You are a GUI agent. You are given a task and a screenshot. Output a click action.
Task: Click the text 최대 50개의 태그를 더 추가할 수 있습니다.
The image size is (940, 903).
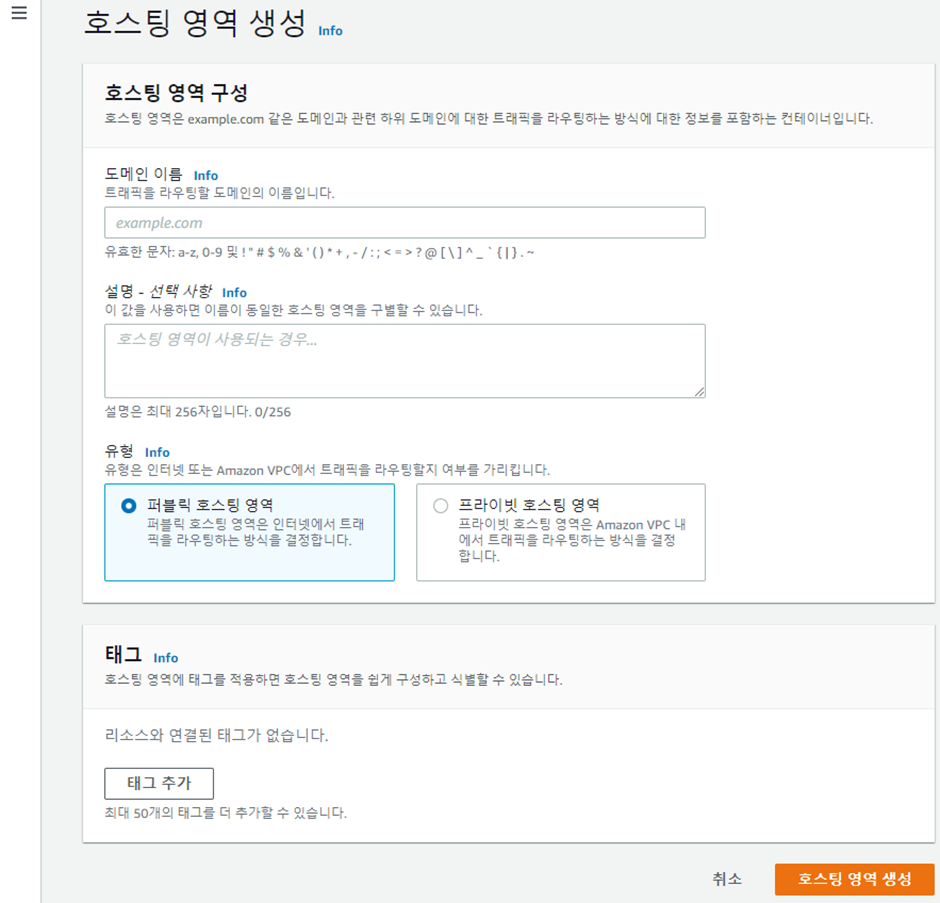226,813
